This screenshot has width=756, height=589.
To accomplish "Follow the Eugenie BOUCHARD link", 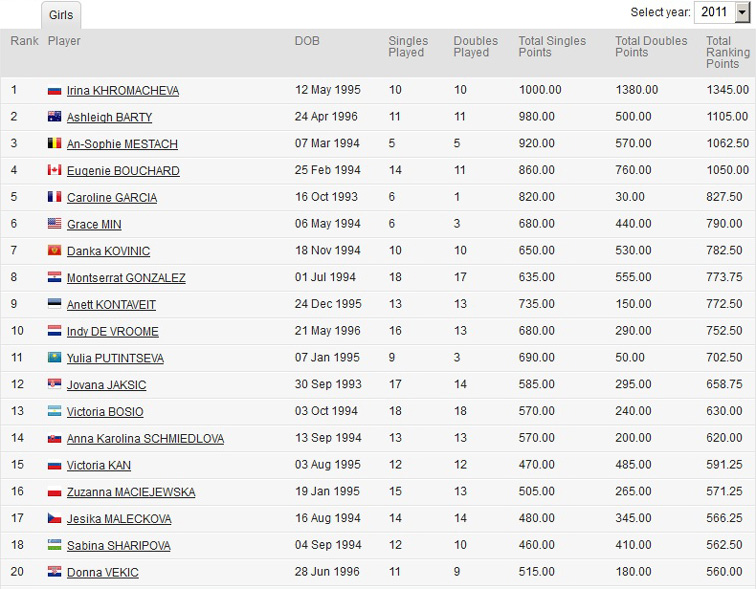I will tap(123, 171).
